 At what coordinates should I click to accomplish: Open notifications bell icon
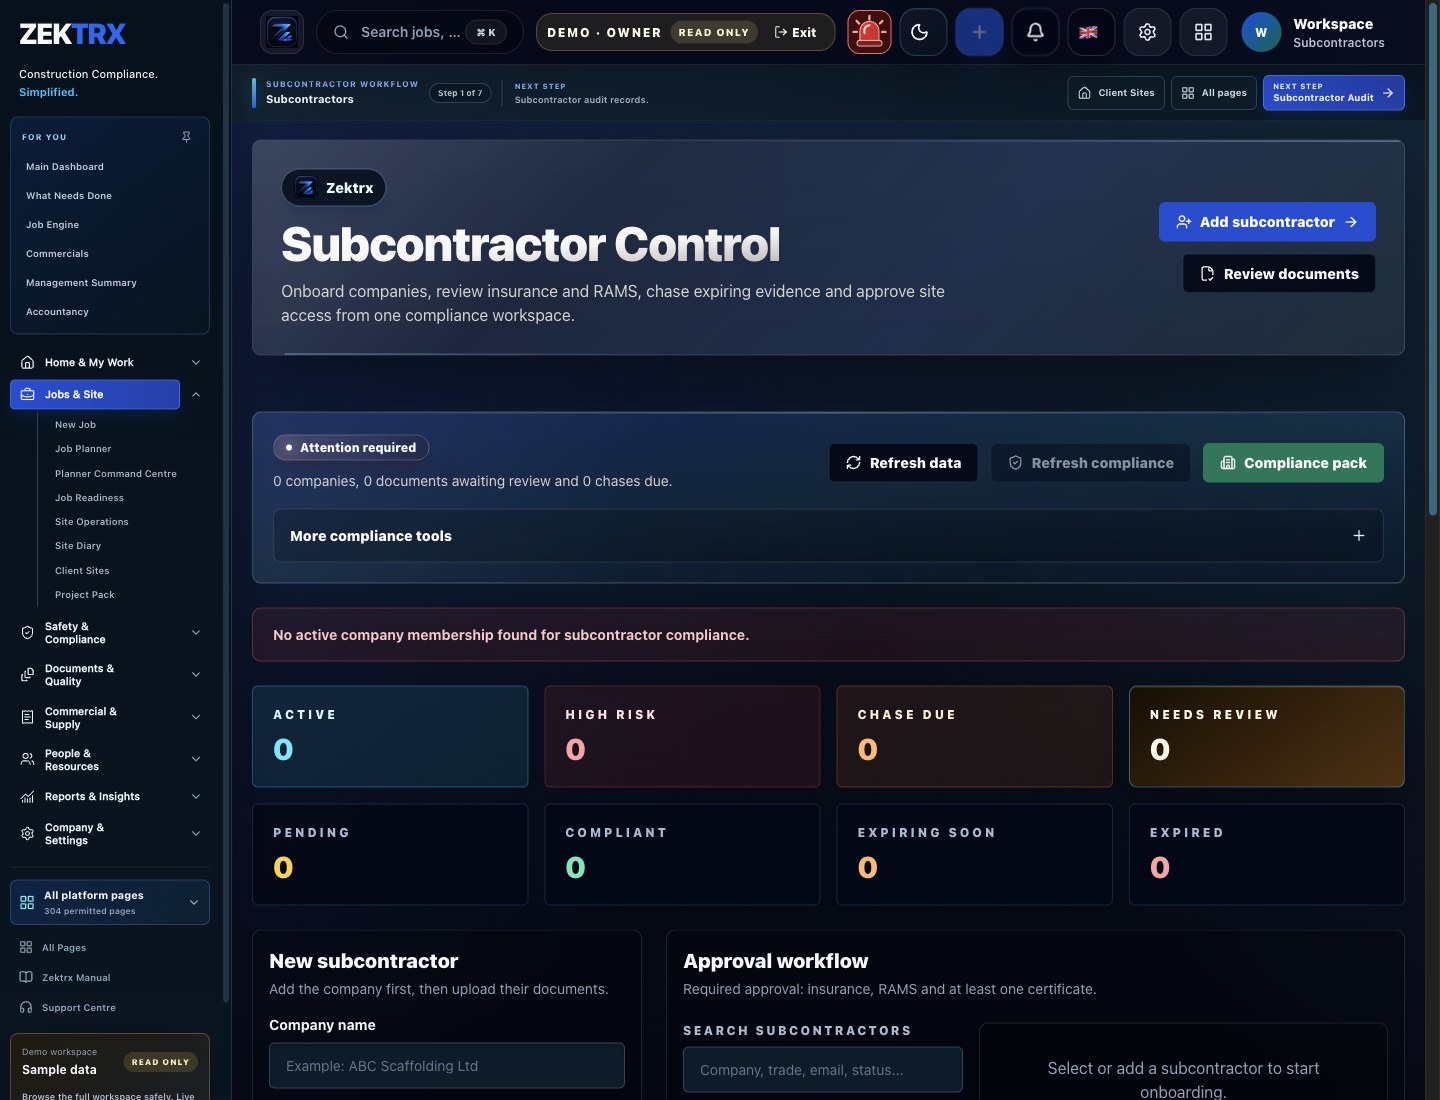1035,32
